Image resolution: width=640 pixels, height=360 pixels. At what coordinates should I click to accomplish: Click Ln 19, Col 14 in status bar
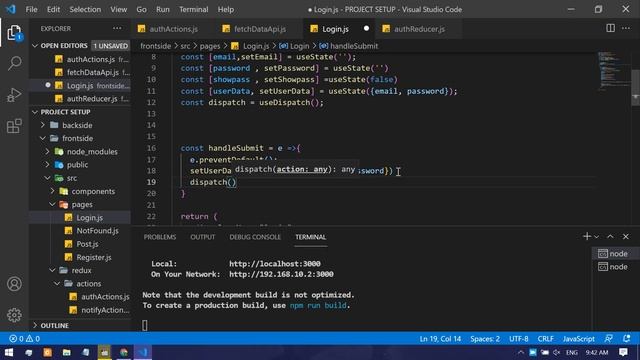pos(440,338)
